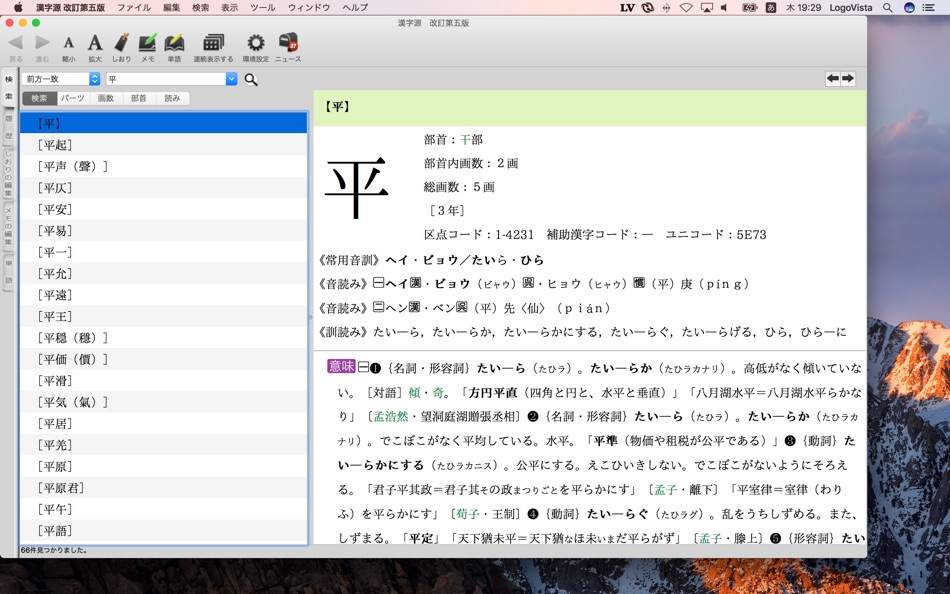950x594 pixels.
Task: Select the ［平語］ result row
Action: [x=164, y=530]
